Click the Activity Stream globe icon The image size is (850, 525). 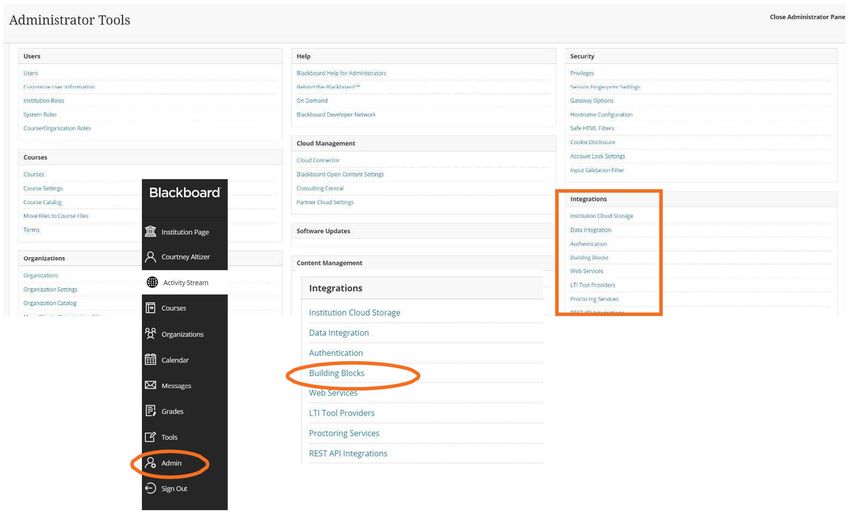coord(152,282)
